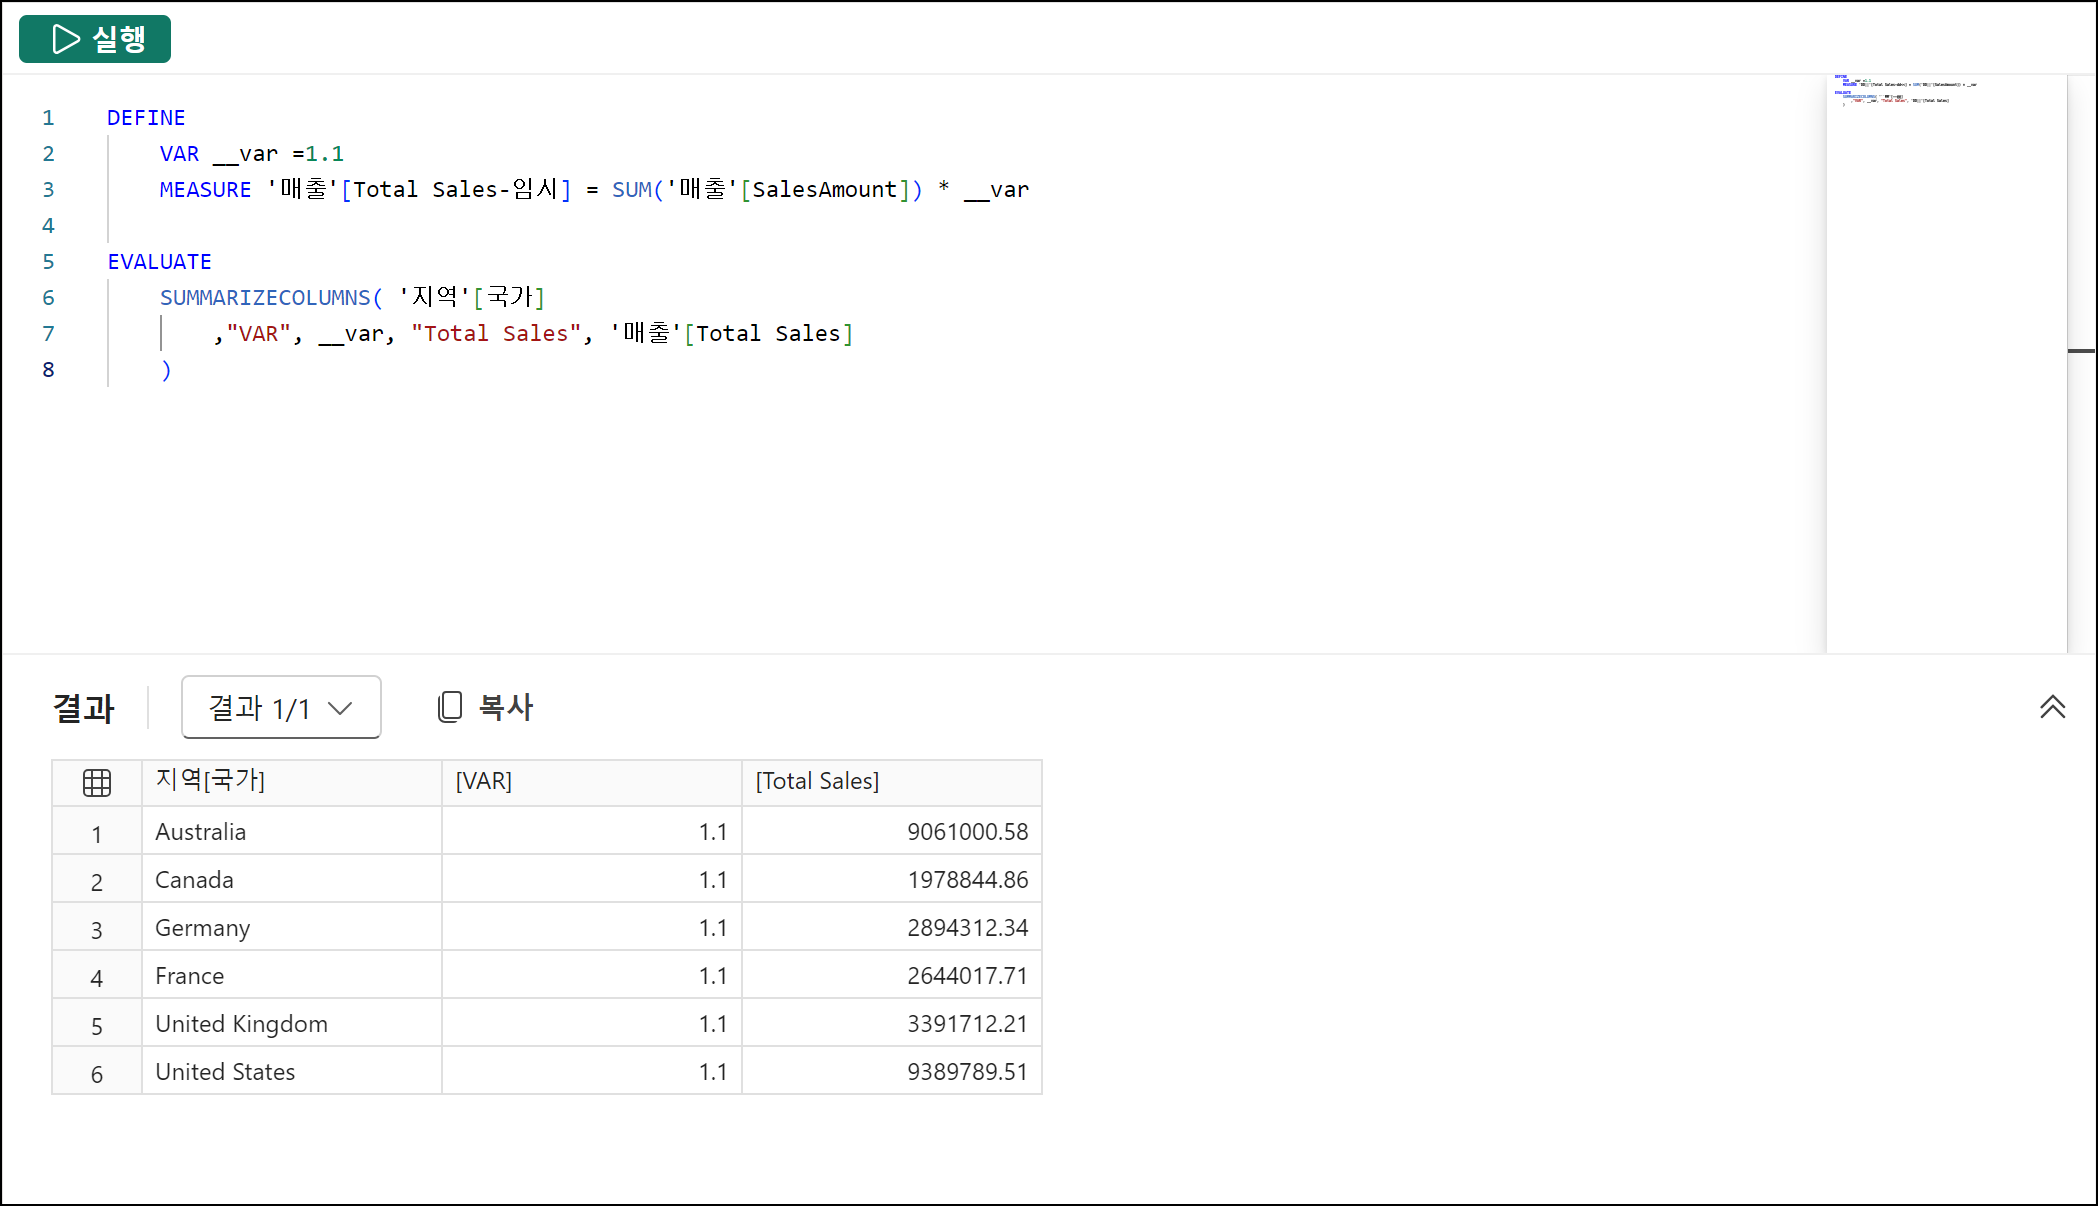Click the Australia cell
Viewport: 2098px width, 1206px height.
pyautogui.click(x=200, y=832)
